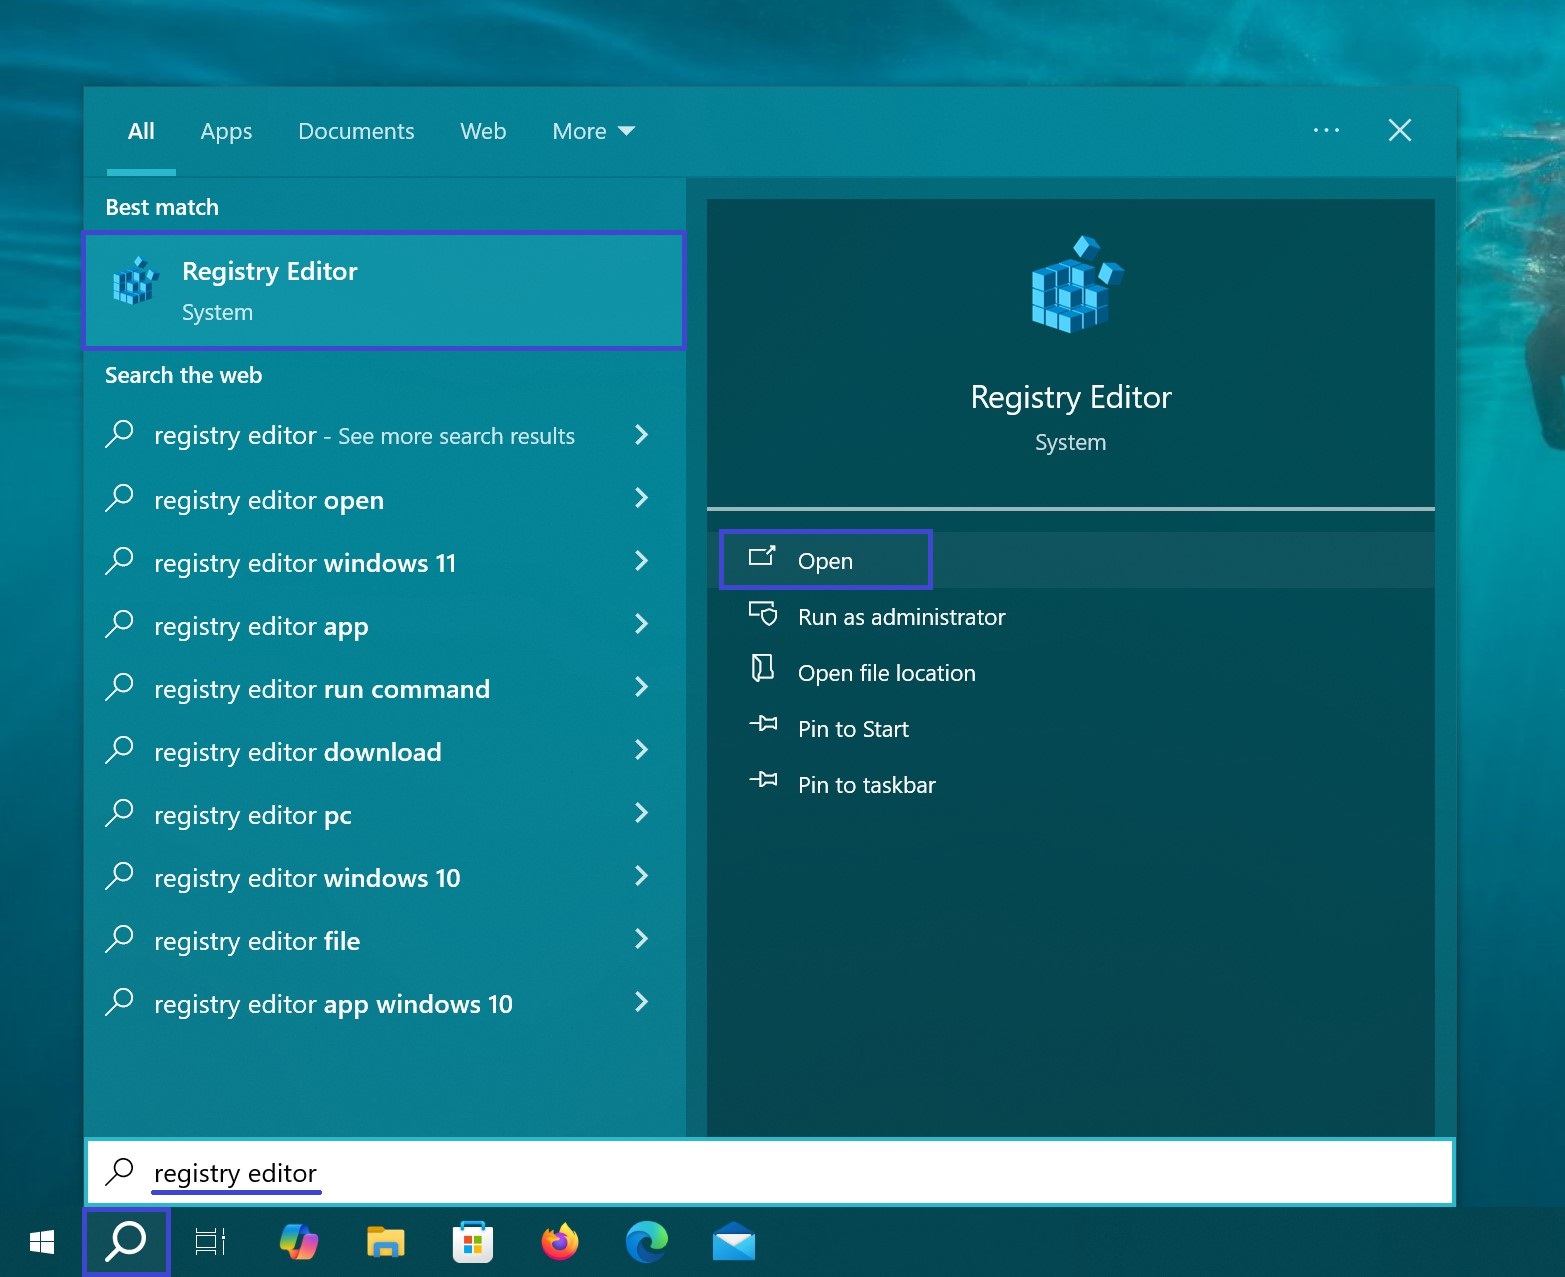1565x1277 pixels.
Task: Expand chevron for 'registry editor app'
Action: pyautogui.click(x=642, y=624)
